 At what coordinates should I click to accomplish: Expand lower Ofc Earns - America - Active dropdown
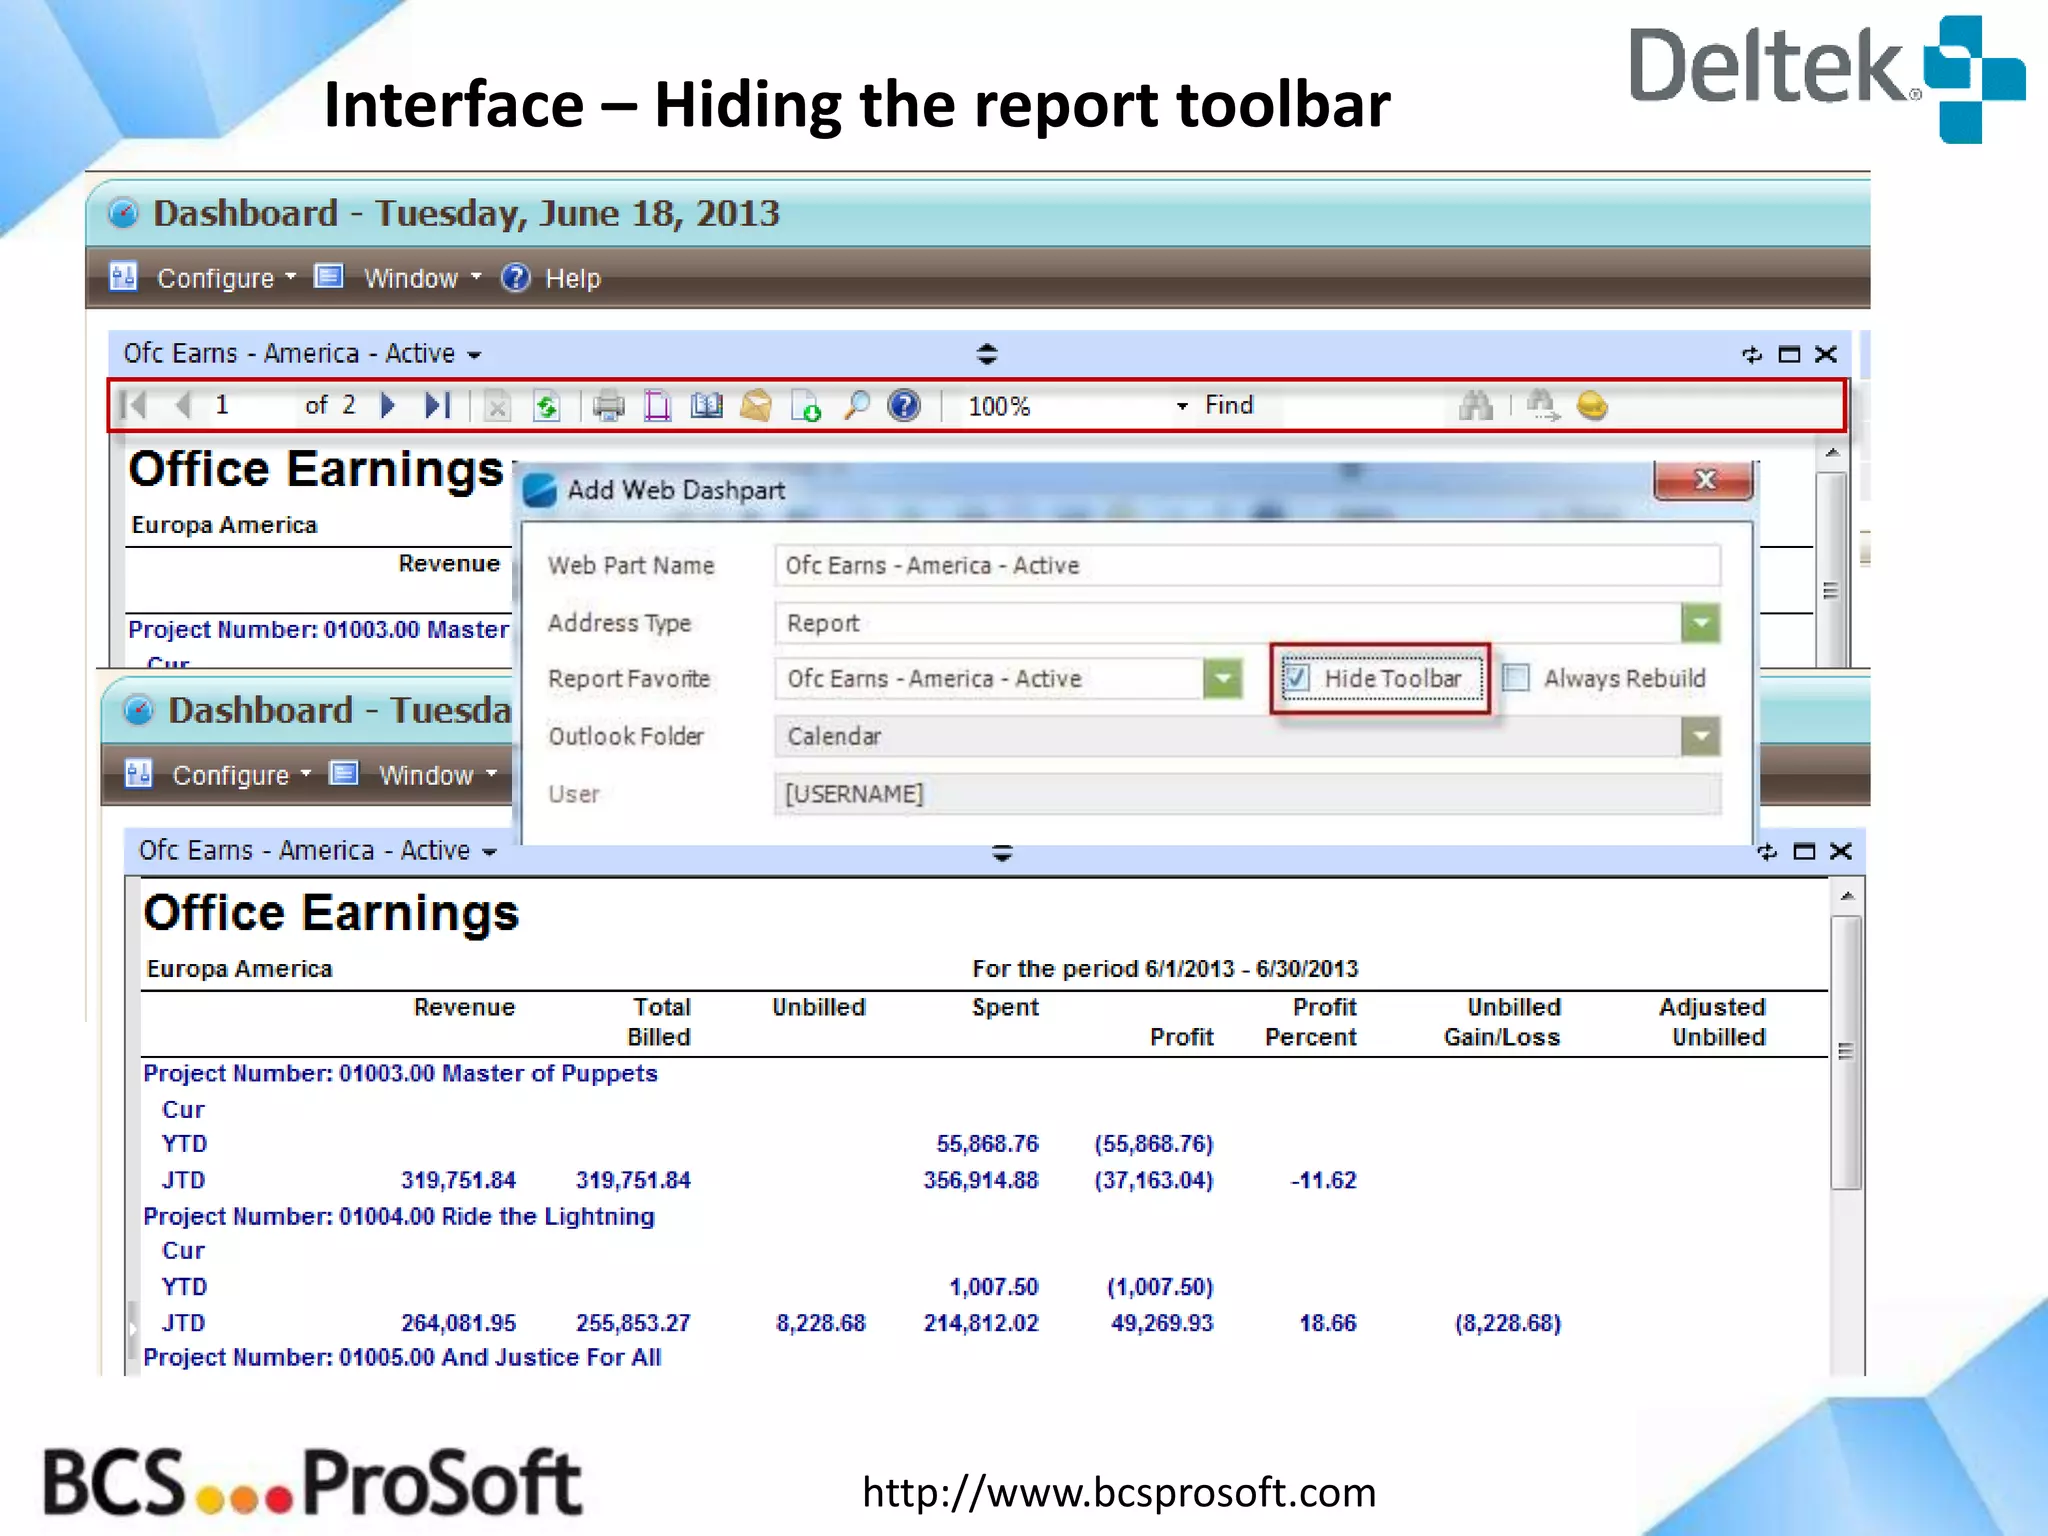click(490, 852)
